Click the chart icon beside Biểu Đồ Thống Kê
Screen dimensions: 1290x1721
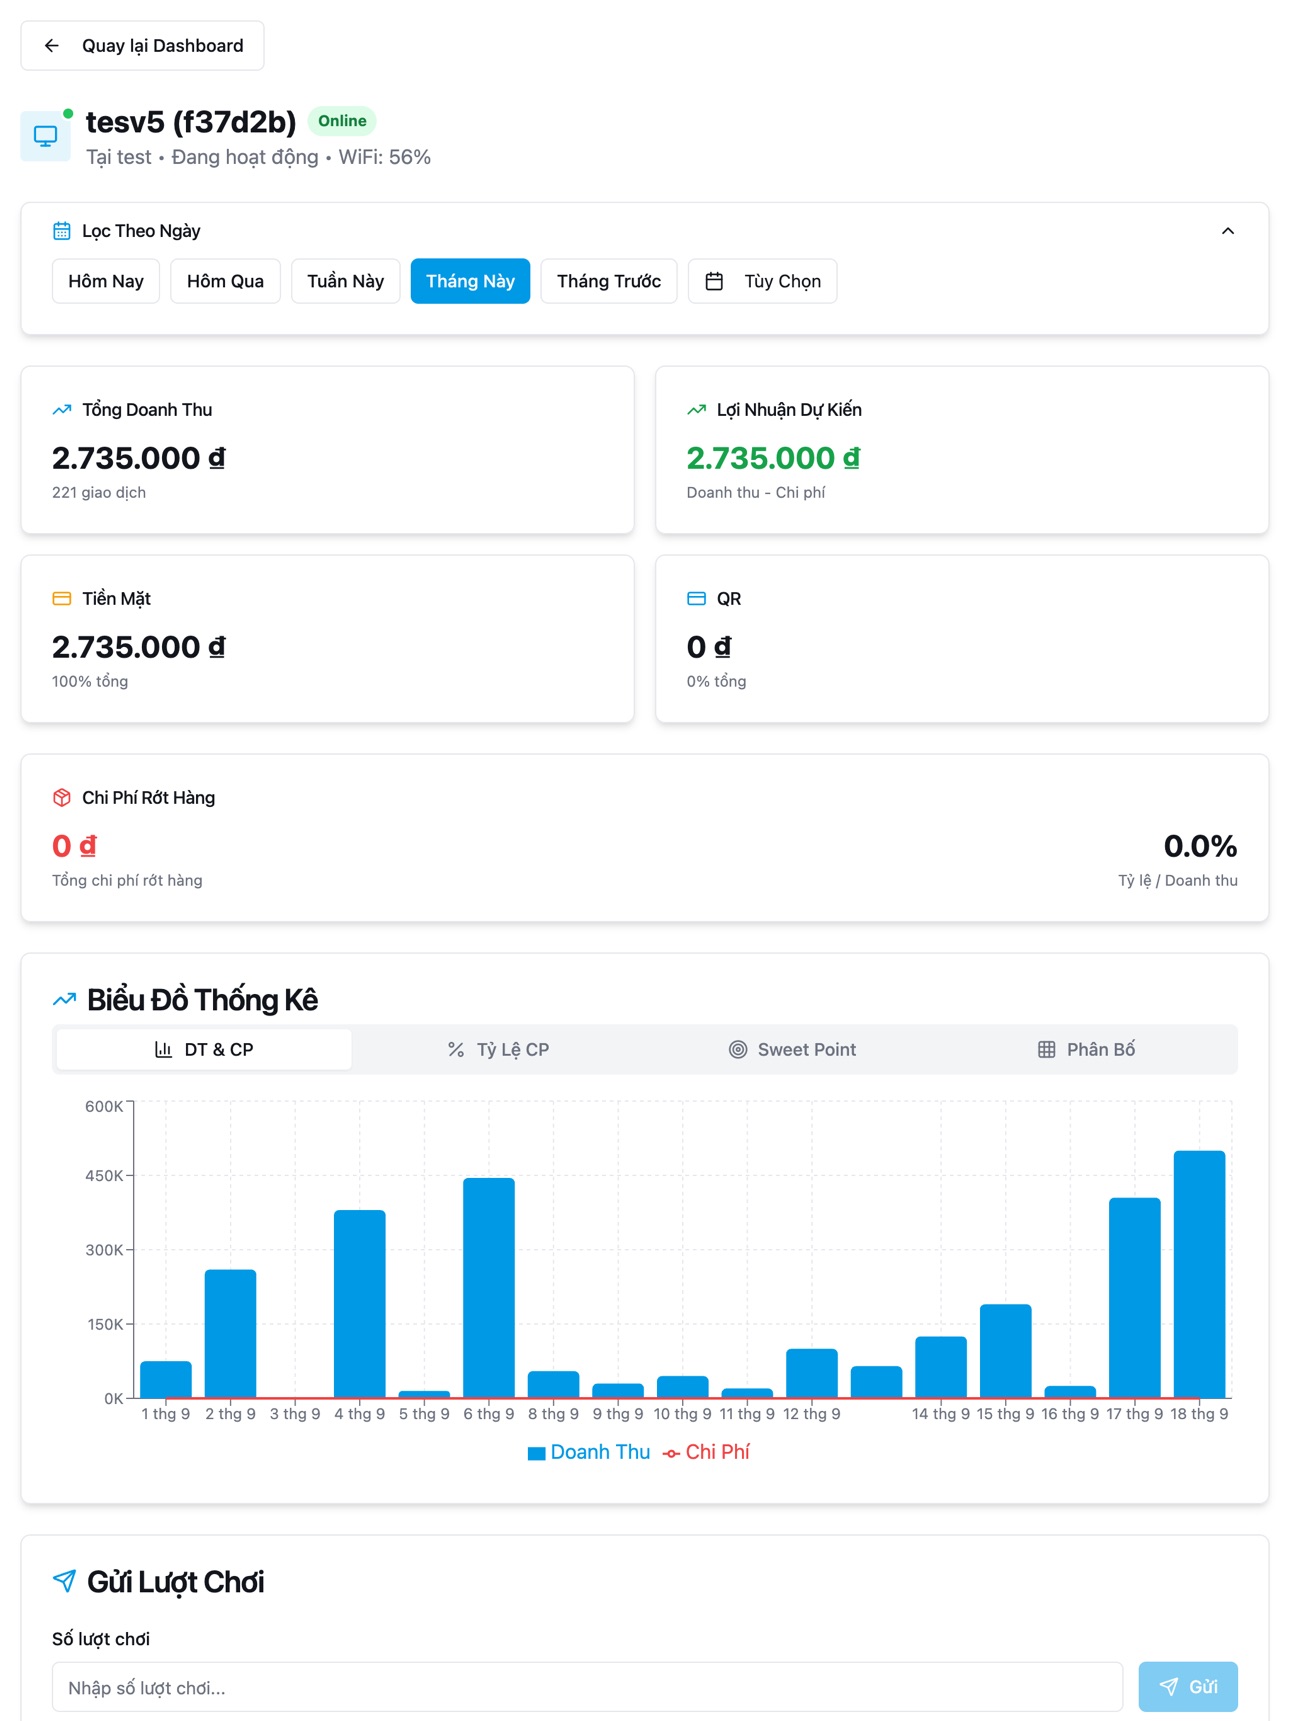64,999
